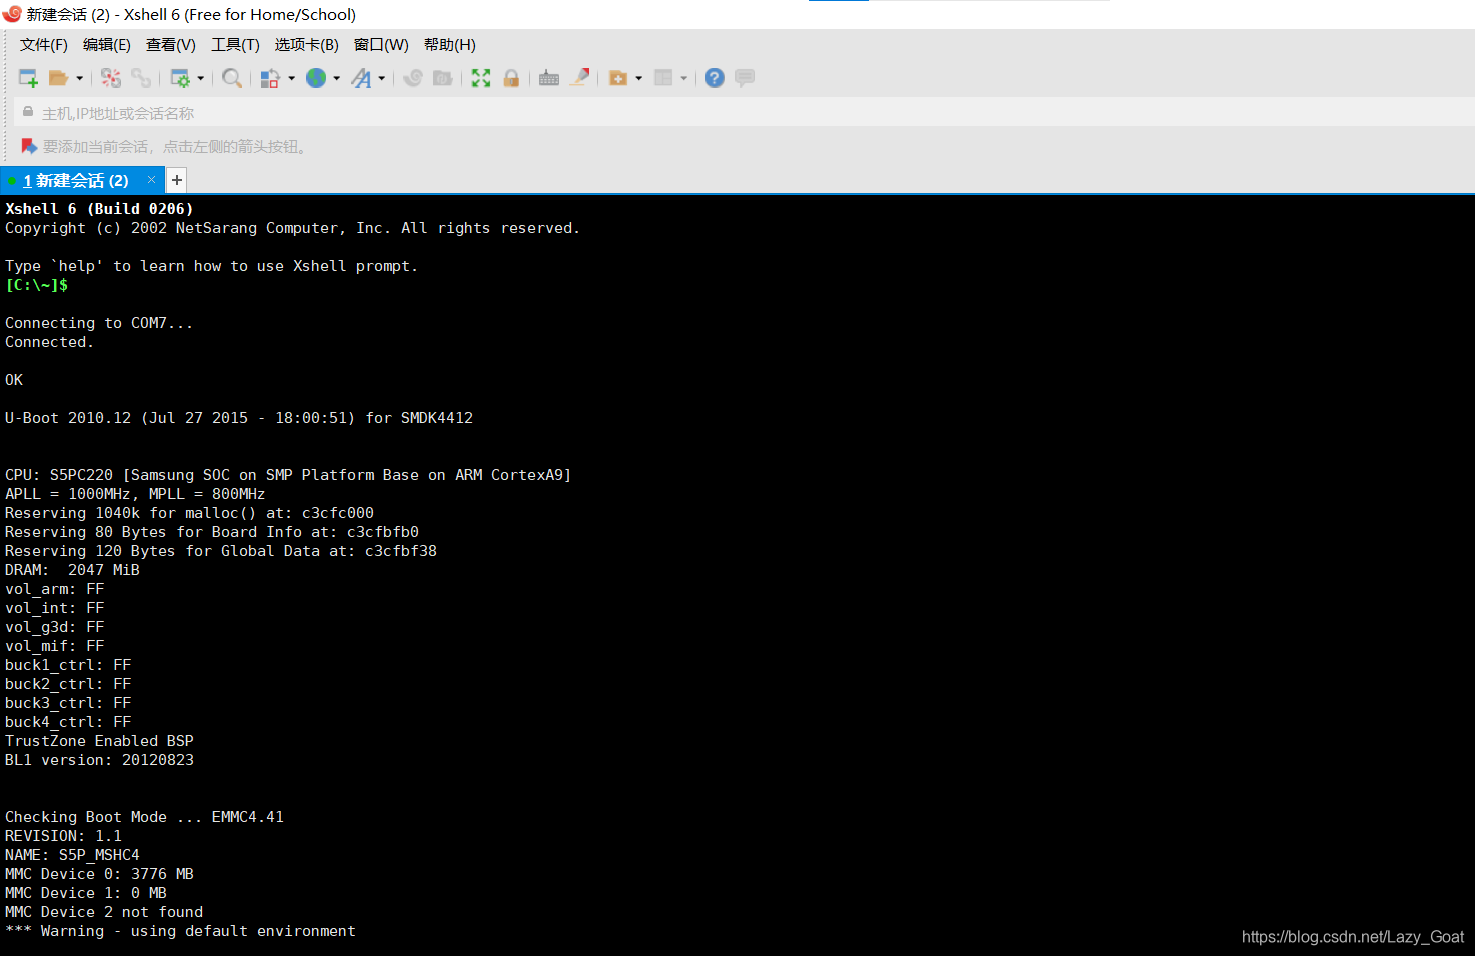Screen dimensions: 1475x956
Task: Click the New Session icon in toolbar
Action: click(28, 78)
